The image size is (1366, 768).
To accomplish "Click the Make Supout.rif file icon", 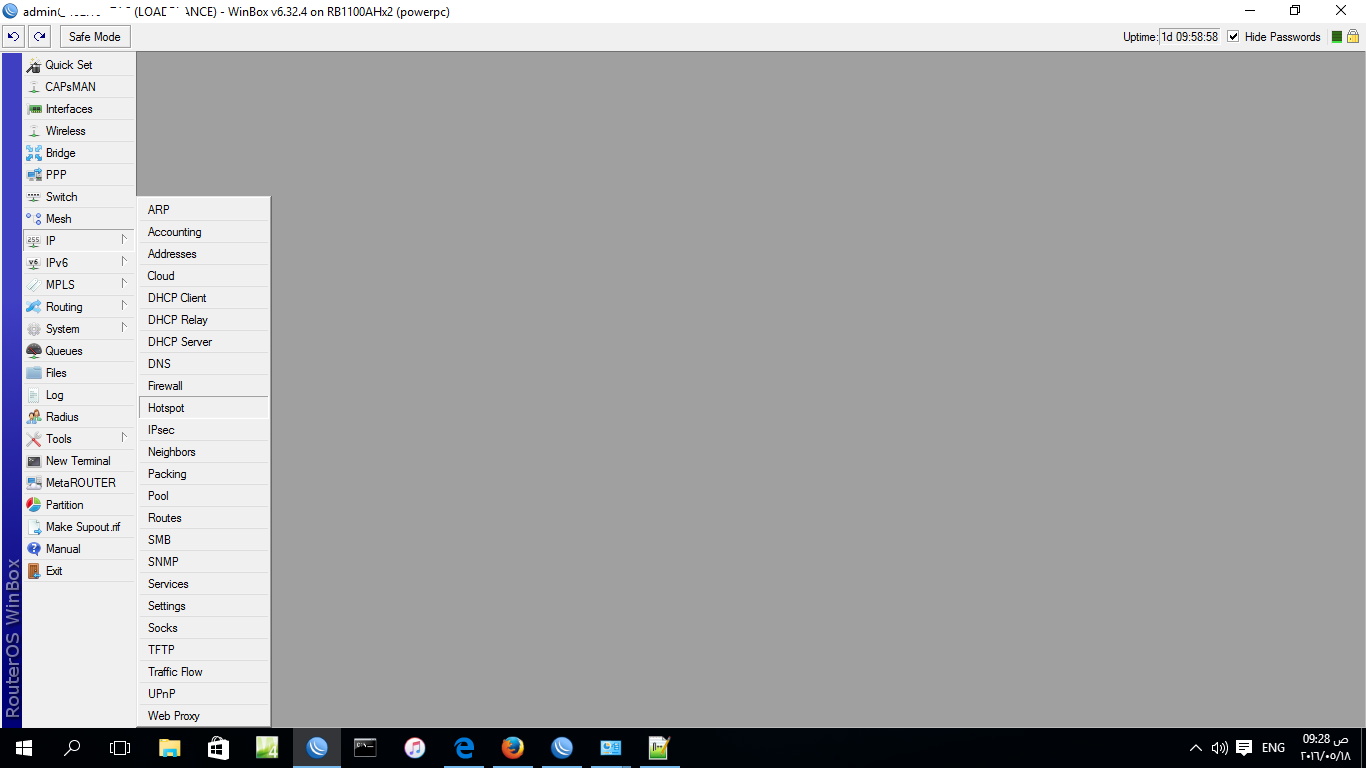I will [34, 527].
